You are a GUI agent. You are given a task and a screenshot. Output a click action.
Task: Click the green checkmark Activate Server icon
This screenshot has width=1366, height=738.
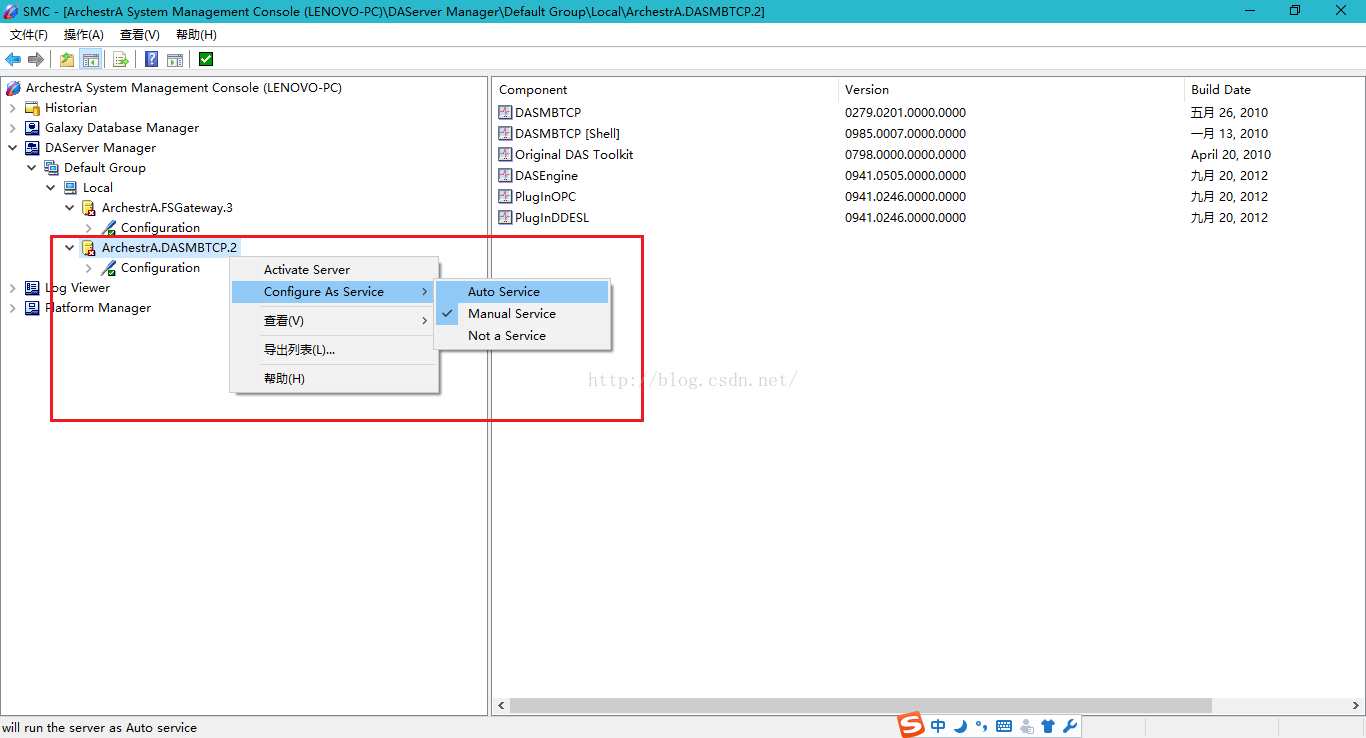pyautogui.click(x=206, y=59)
